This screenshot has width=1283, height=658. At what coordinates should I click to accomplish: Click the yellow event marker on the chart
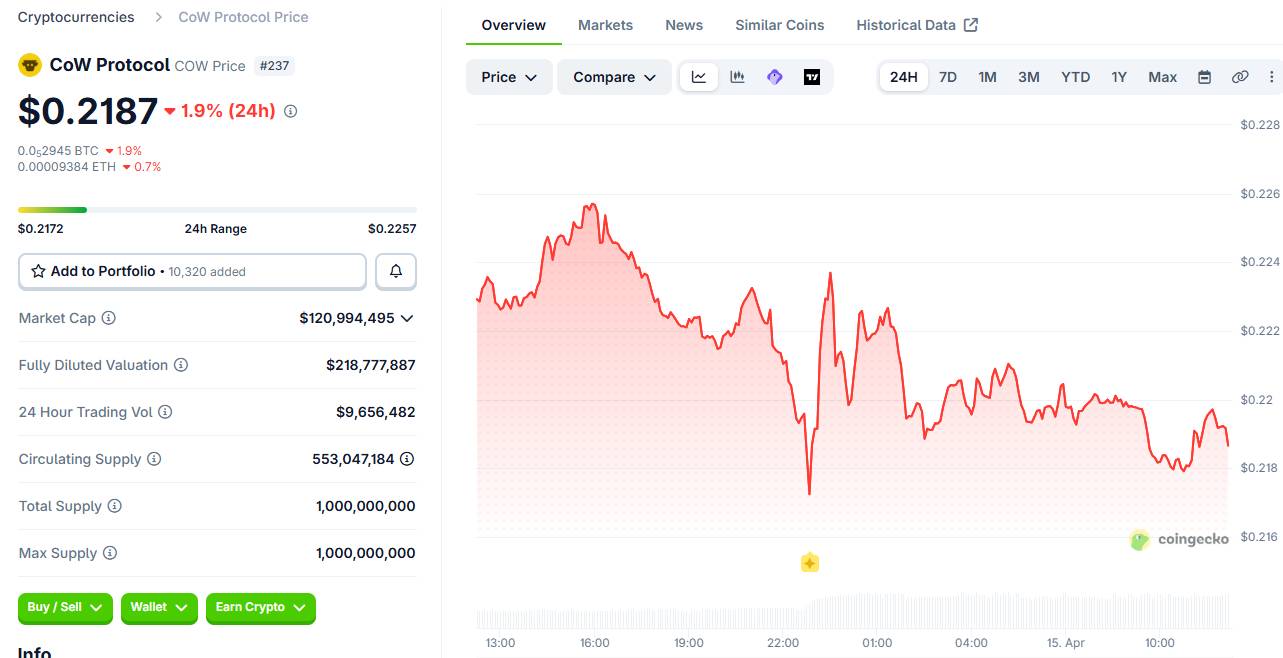[810, 563]
